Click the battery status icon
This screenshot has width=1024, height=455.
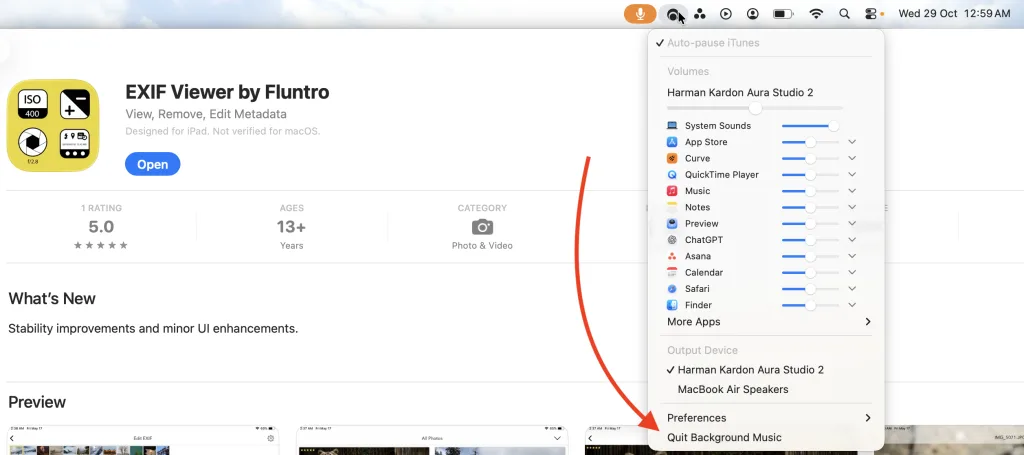[783, 14]
